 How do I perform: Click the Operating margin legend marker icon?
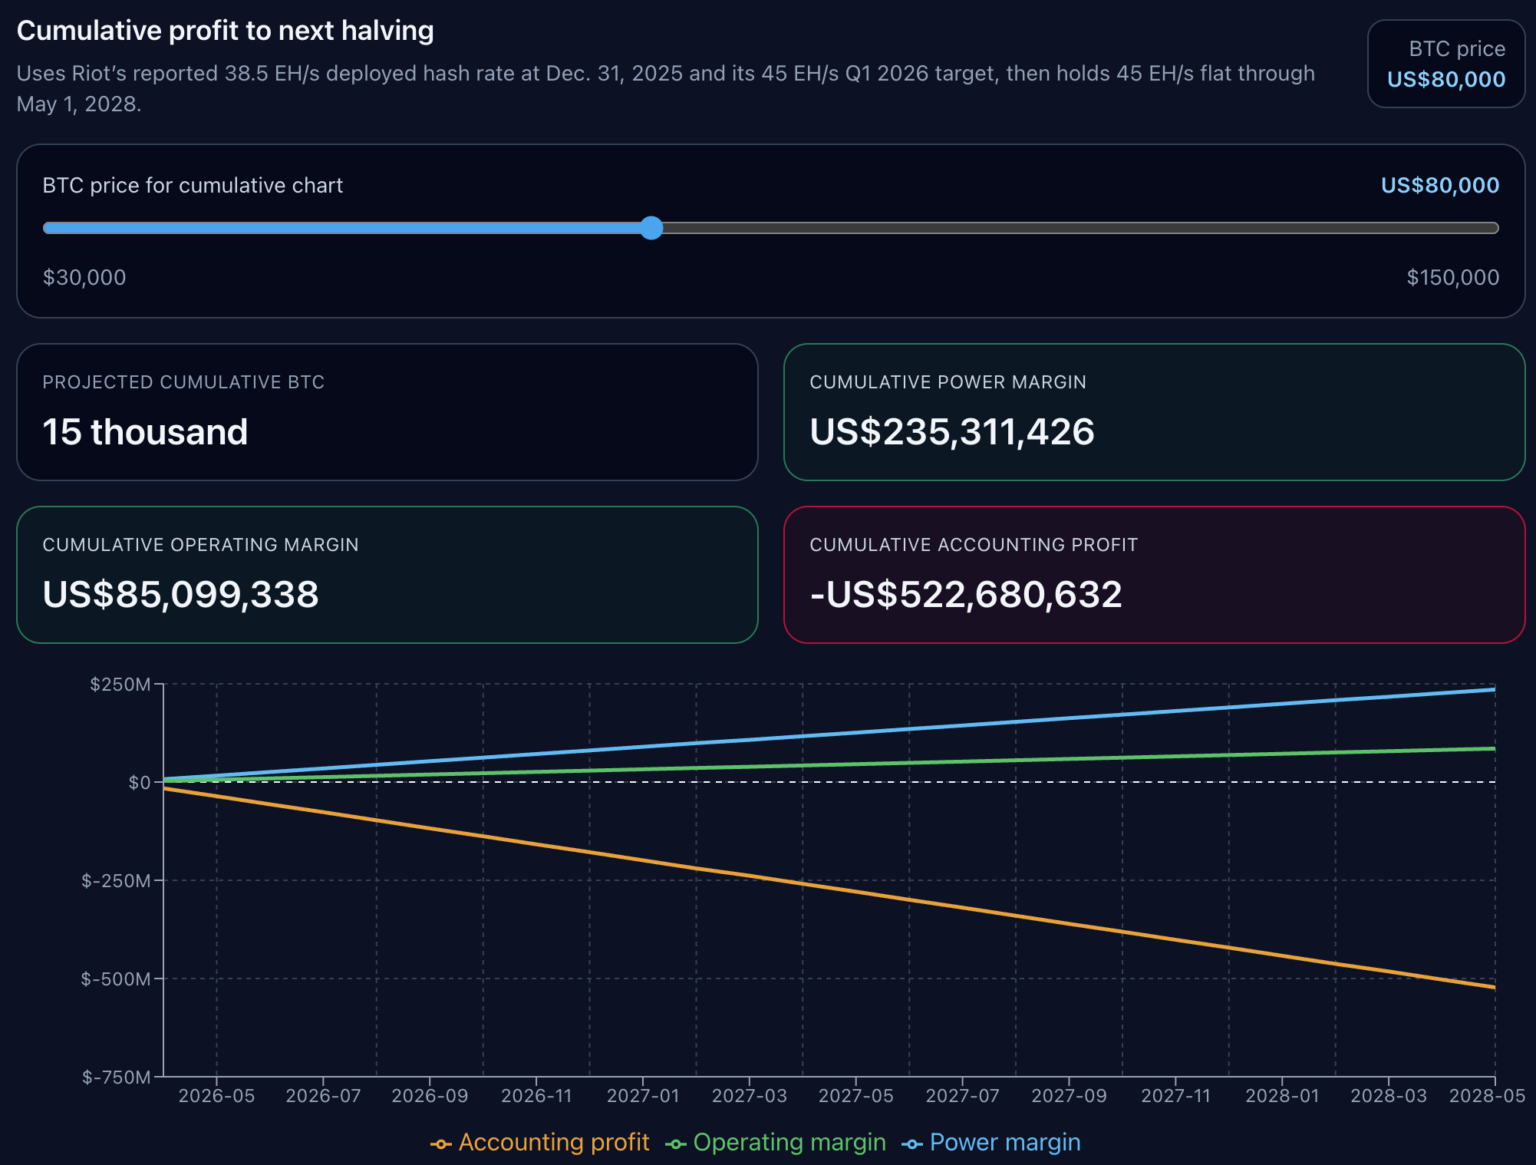pos(678,1142)
